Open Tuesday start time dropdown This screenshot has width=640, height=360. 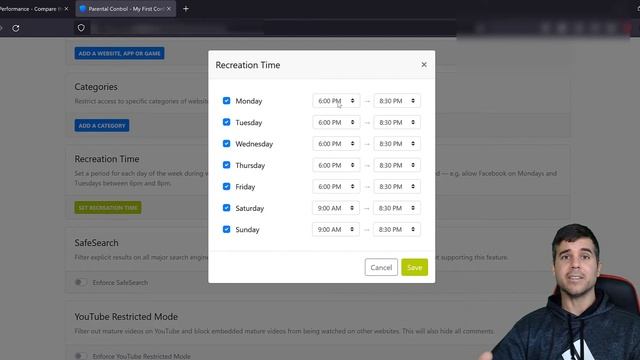[336, 122]
